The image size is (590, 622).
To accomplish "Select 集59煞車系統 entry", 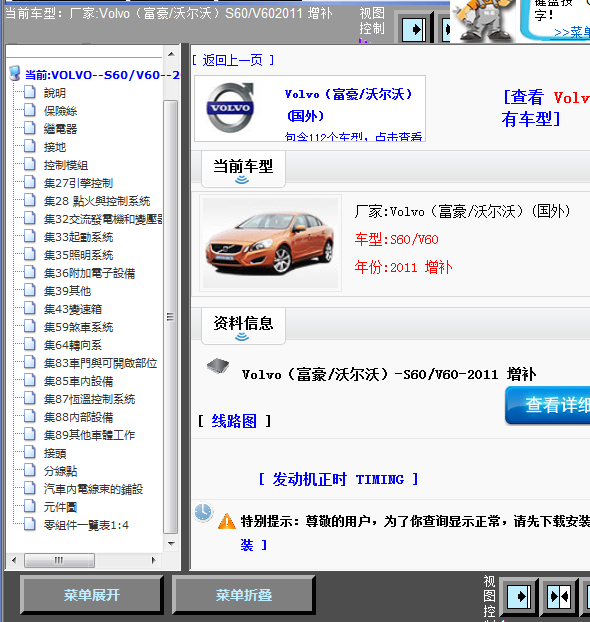I will pos(79,327).
